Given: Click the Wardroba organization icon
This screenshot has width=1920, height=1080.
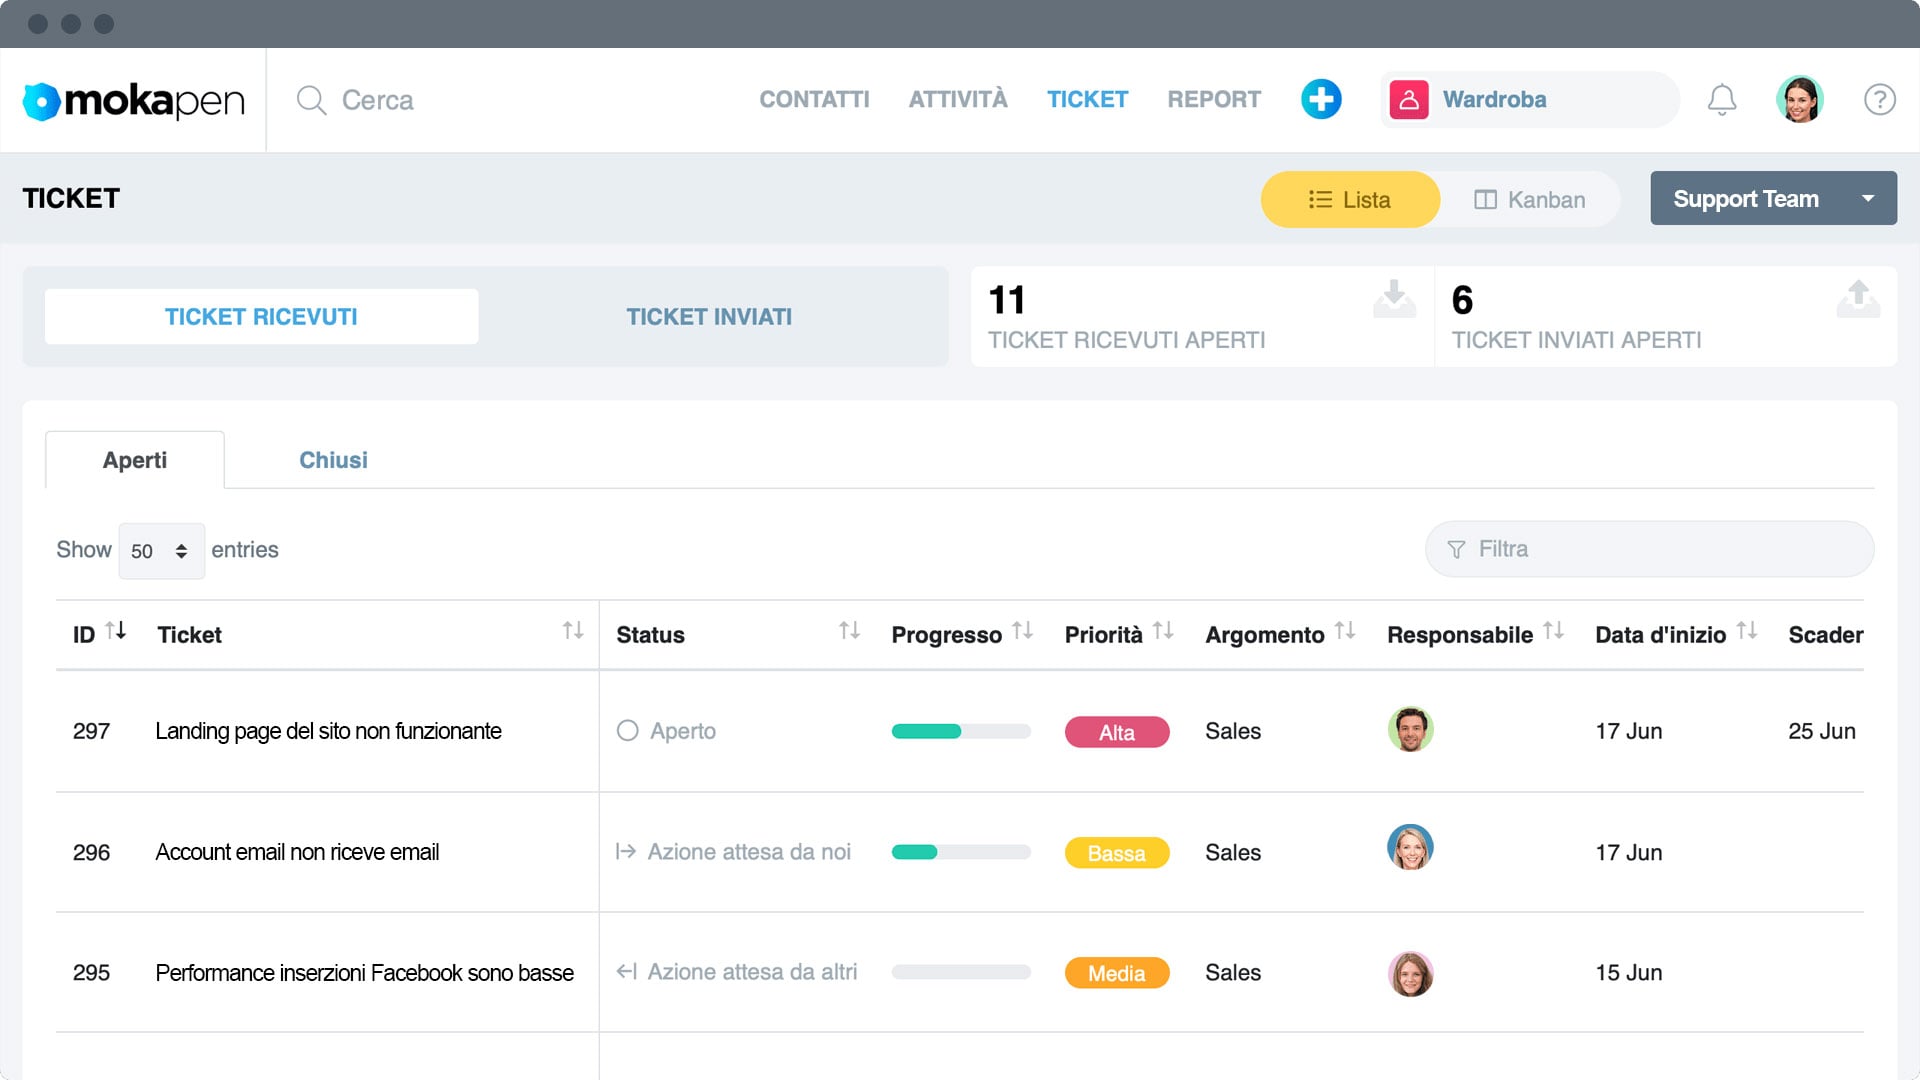Looking at the screenshot, I should (x=1411, y=99).
